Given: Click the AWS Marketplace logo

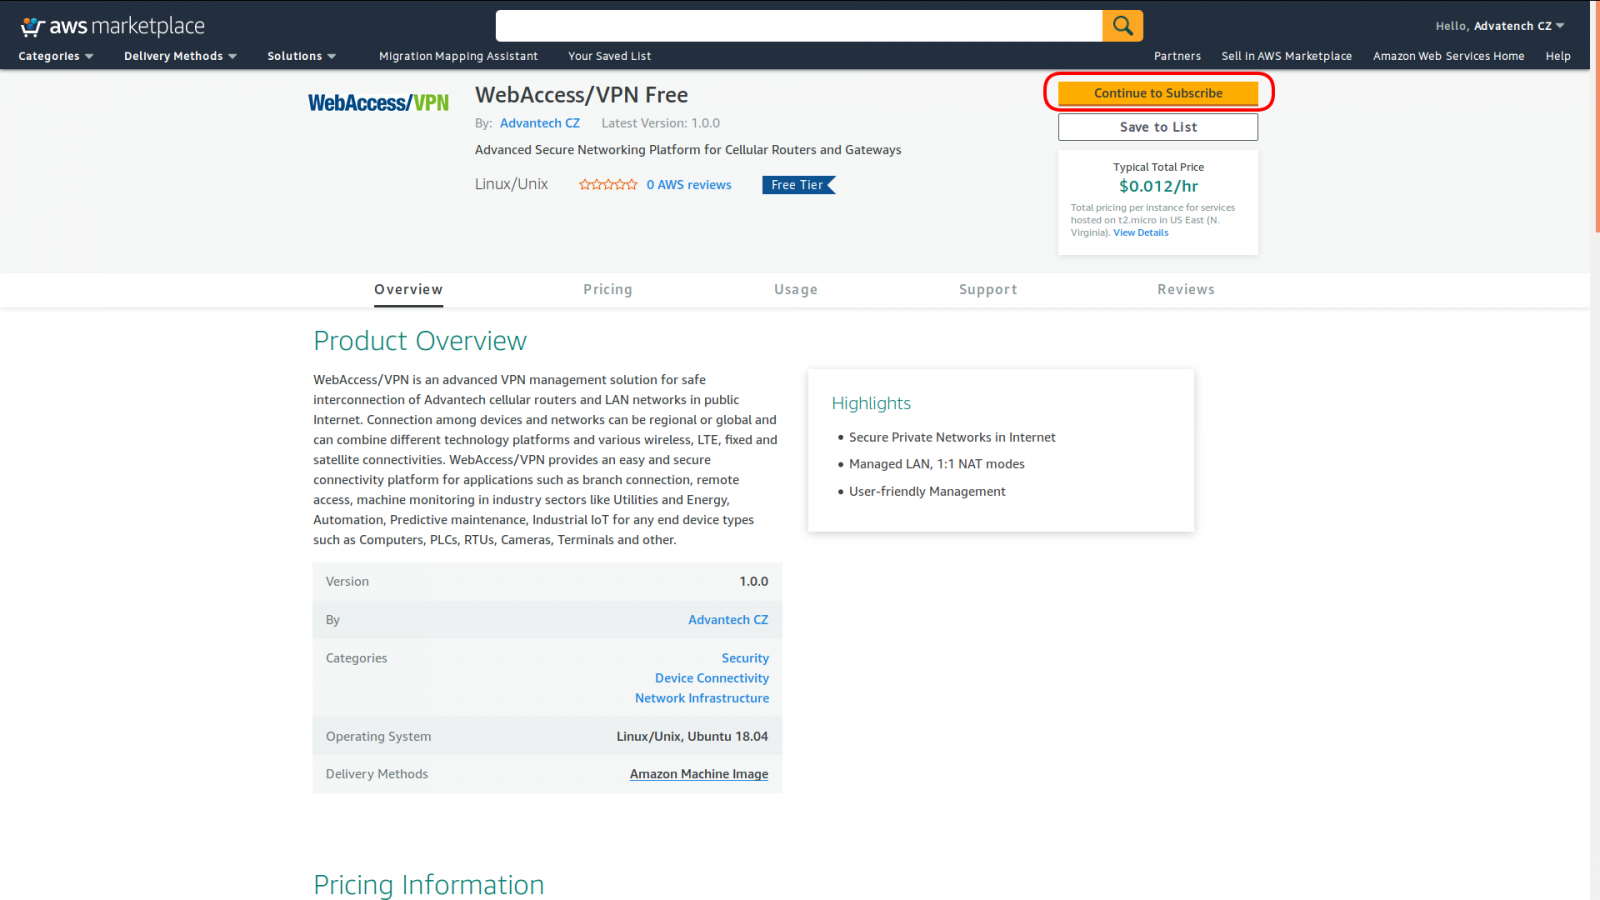Looking at the screenshot, I should (113, 26).
